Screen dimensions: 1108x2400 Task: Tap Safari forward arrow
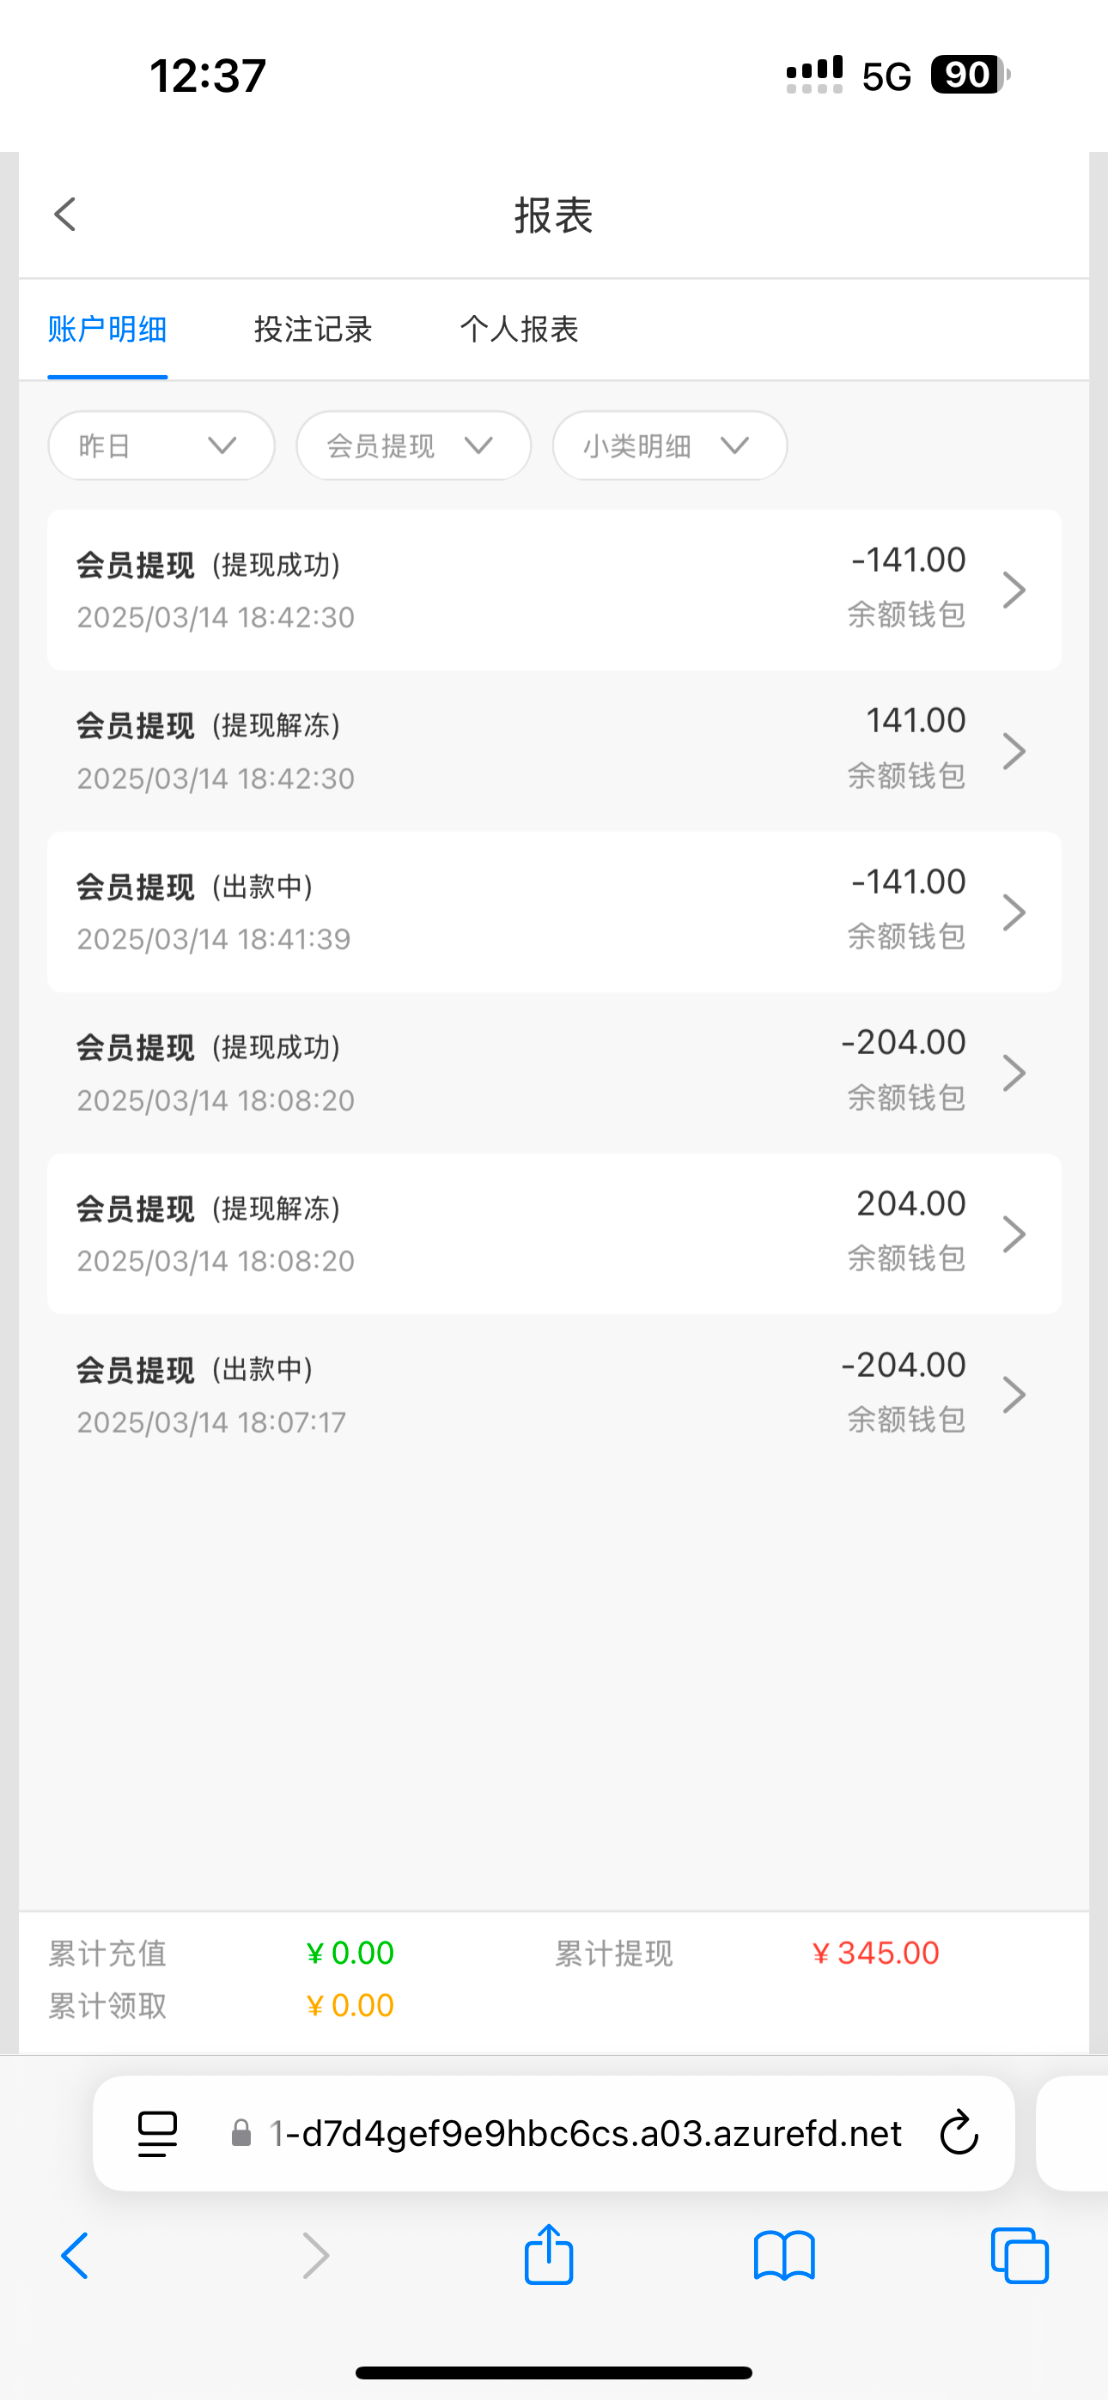[x=315, y=2255]
